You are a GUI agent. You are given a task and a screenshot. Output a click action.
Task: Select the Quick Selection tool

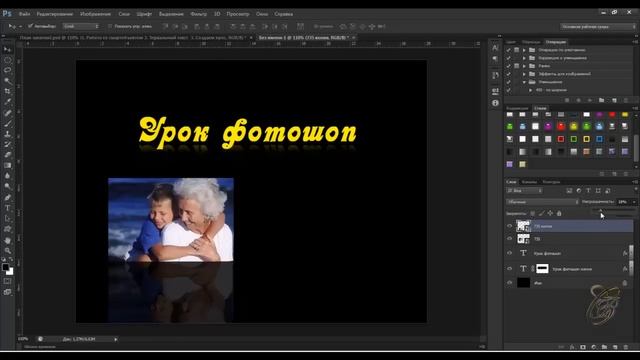(7, 81)
